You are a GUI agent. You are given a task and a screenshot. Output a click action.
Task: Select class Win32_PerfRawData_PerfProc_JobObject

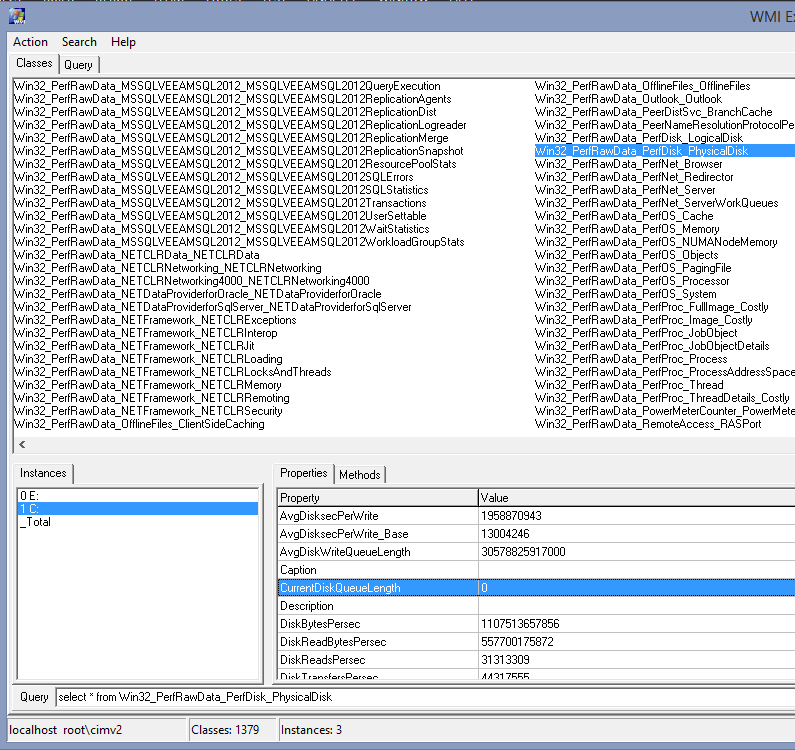point(636,333)
